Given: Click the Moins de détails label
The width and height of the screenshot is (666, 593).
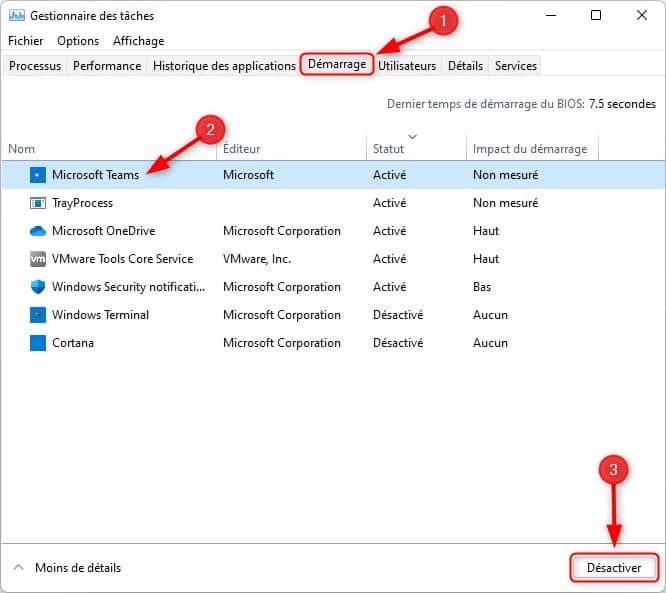Looking at the screenshot, I should 78,568.
